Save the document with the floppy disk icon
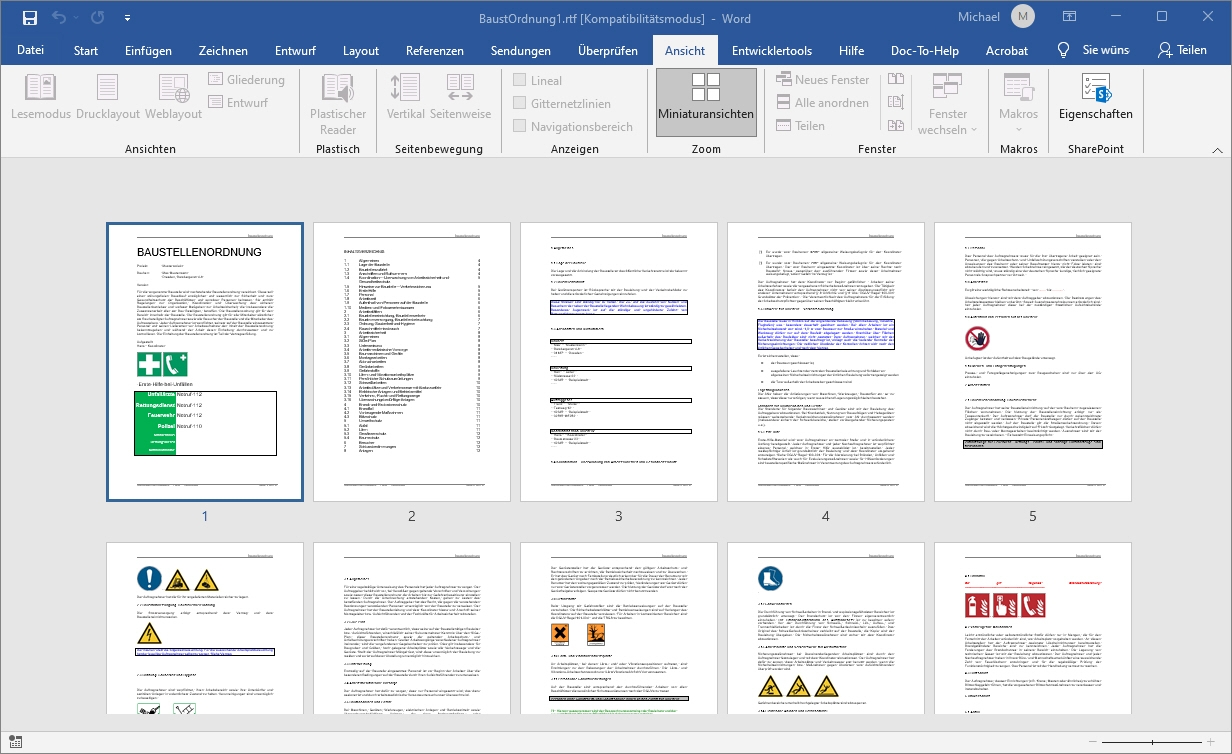The width and height of the screenshot is (1232, 754). click(x=30, y=18)
